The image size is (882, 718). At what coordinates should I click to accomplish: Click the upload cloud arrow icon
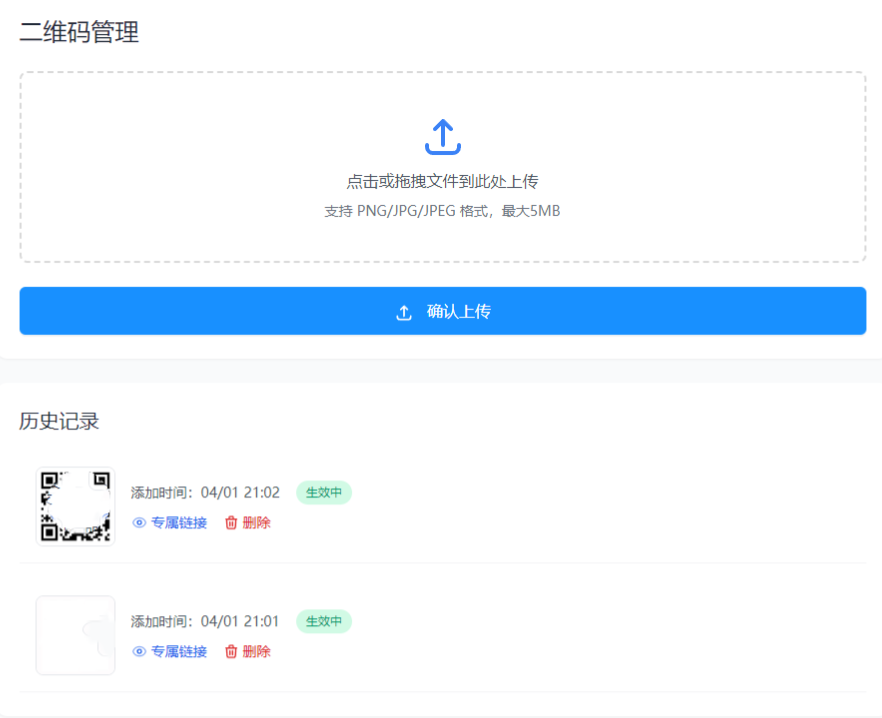coord(443,134)
